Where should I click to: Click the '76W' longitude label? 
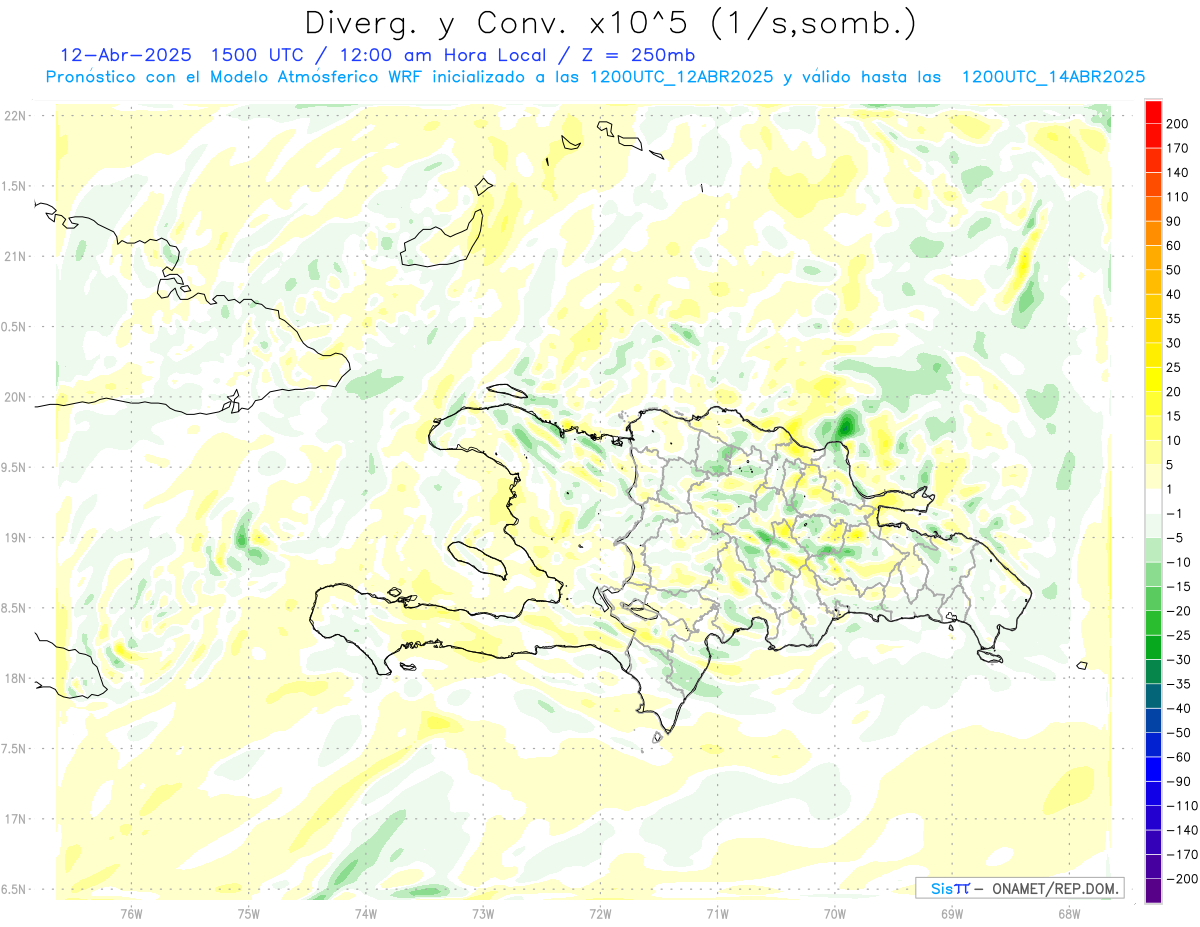click(x=131, y=913)
